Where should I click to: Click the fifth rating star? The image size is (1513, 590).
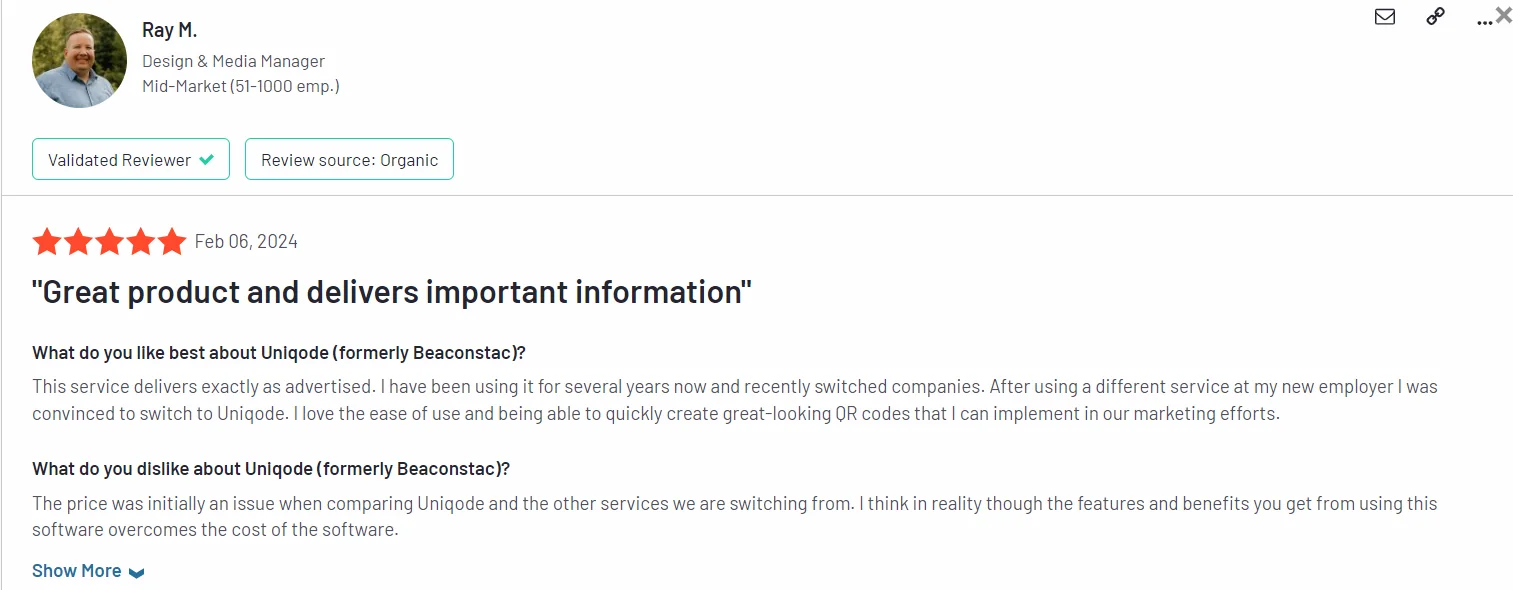(172, 242)
